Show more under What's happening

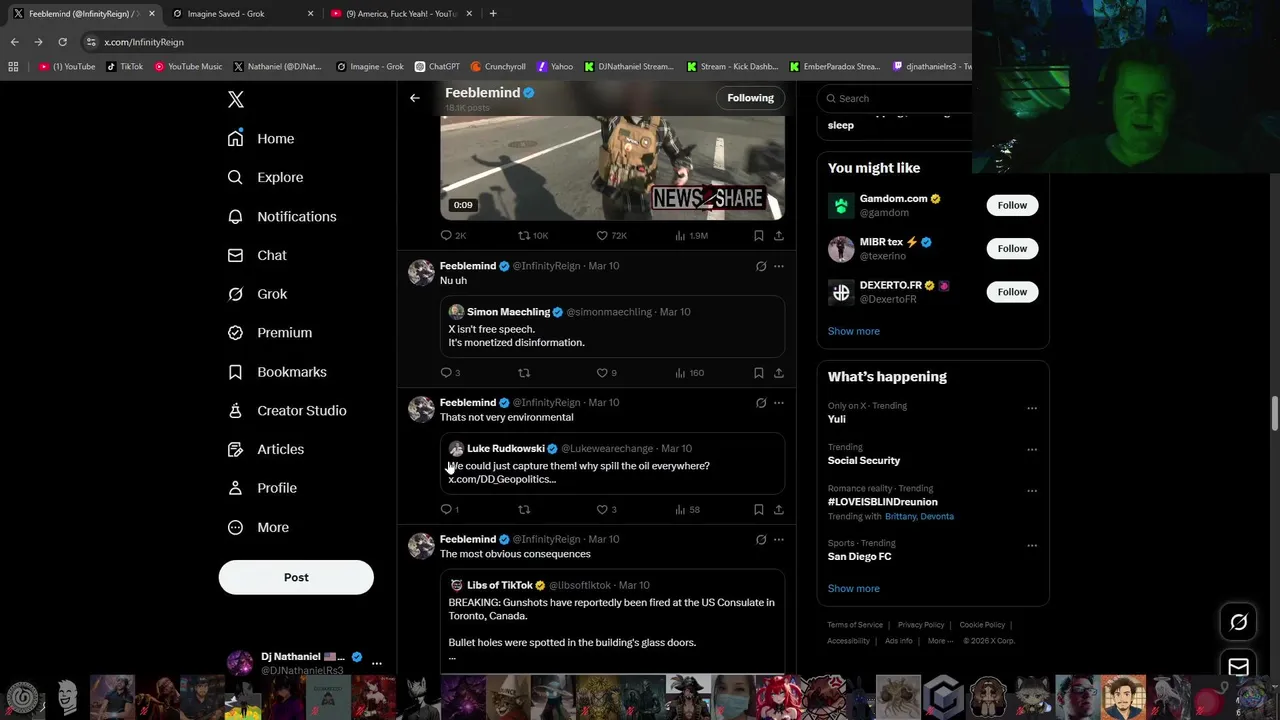point(854,588)
